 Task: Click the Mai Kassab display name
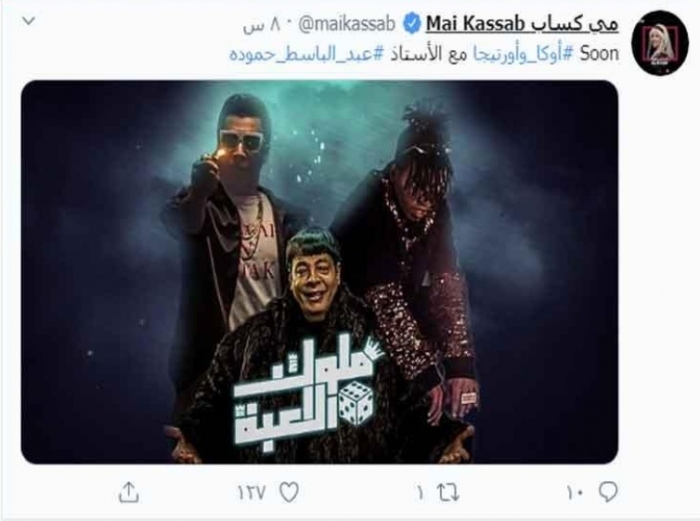point(475,24)
